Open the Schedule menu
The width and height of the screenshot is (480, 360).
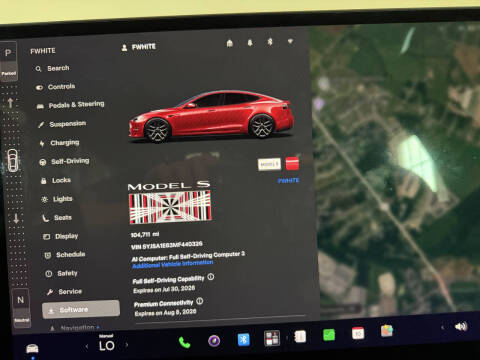coord(65,255)
